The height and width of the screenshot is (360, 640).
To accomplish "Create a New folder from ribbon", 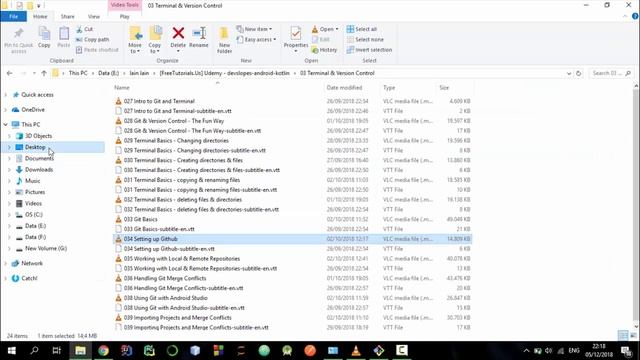I will tap(224, 40).
